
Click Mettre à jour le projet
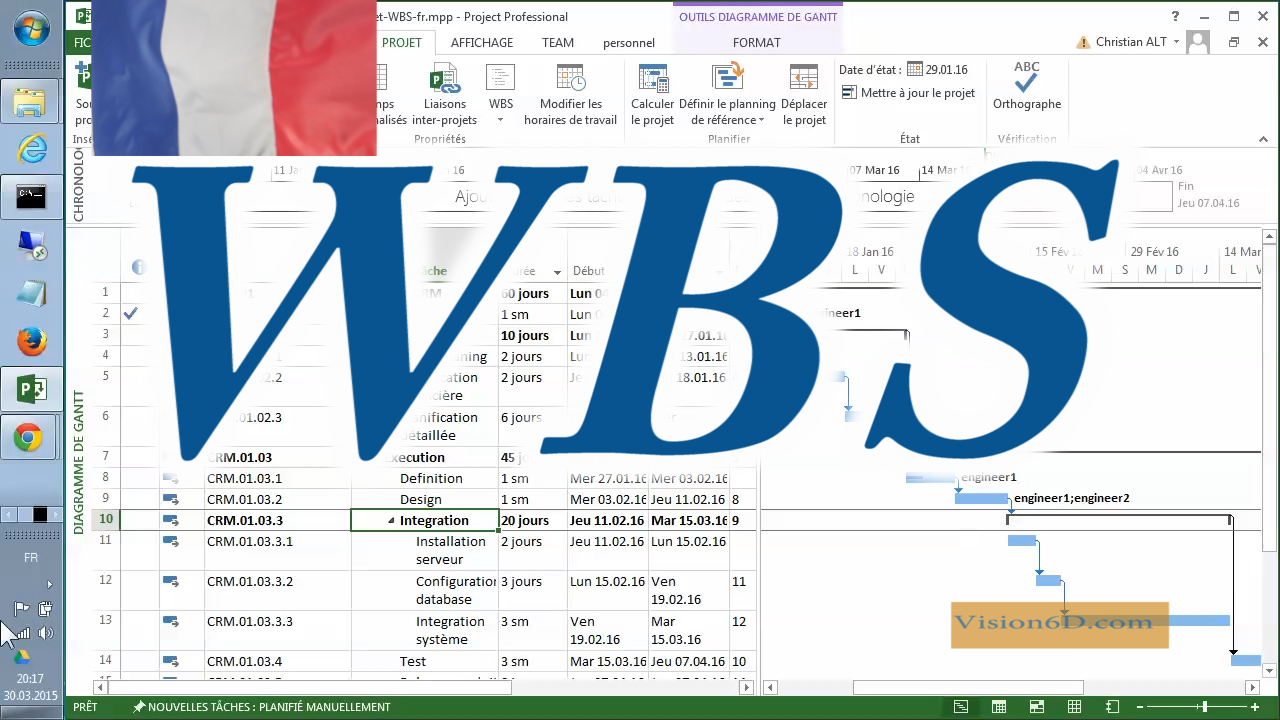point(908,93)
